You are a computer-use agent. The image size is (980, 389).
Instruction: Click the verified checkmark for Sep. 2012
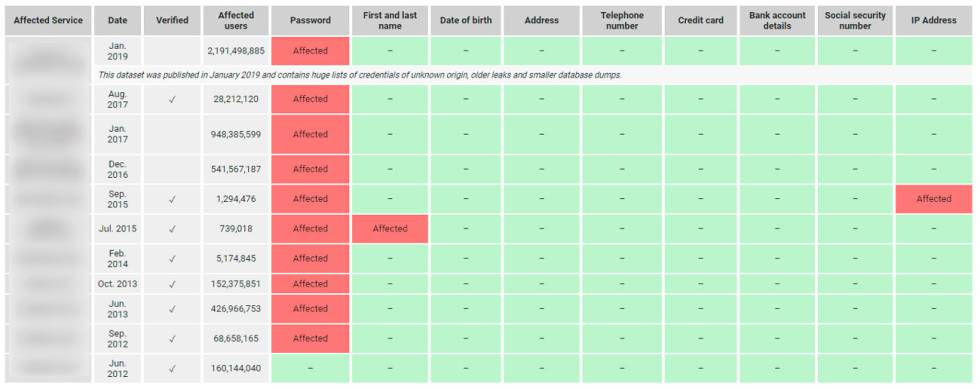click(x=172, y=339)
